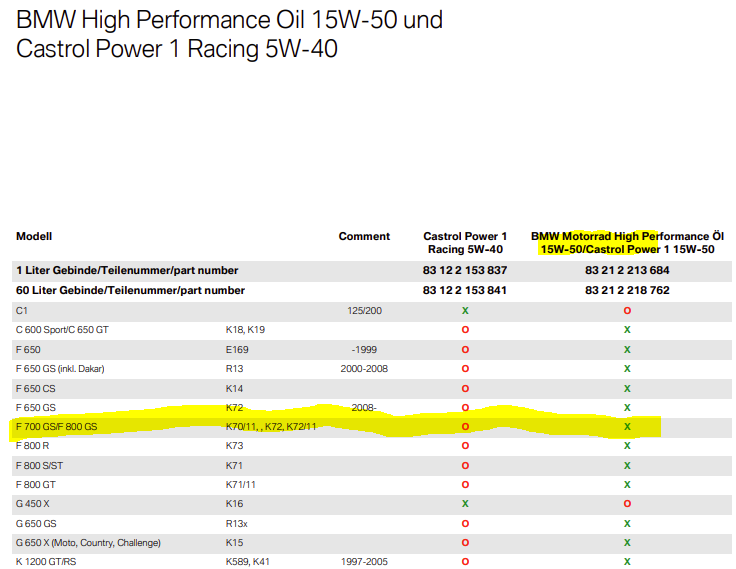Click the 'K18, K19' code cell

245,330
